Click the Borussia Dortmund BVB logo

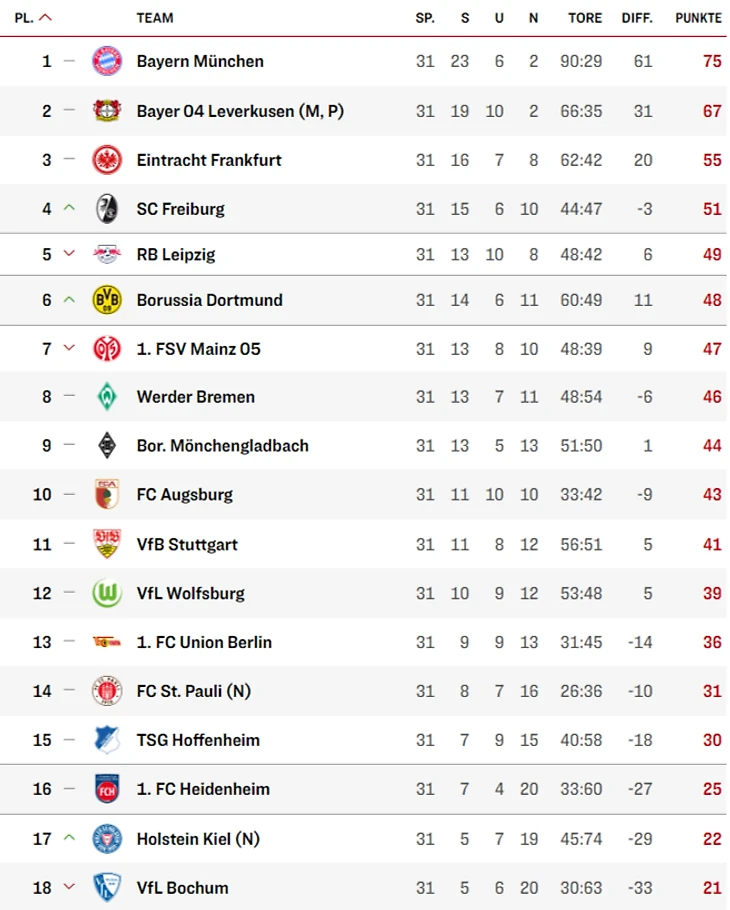107,300
